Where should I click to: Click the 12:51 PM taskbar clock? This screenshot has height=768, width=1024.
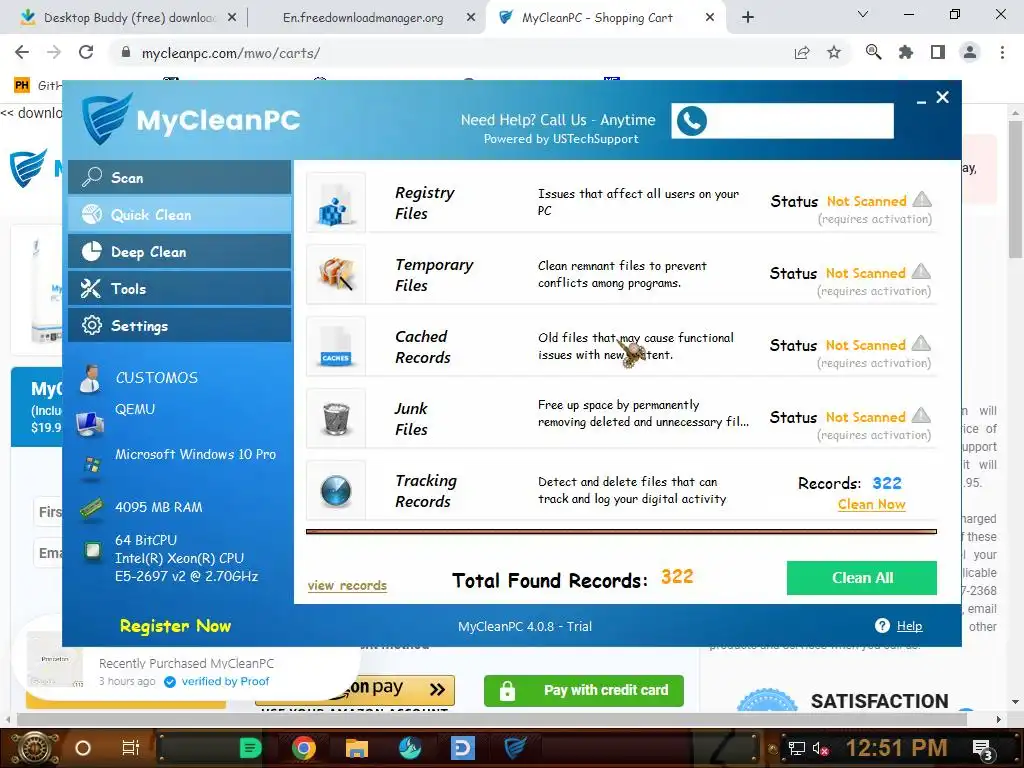[x=896, y=748]
